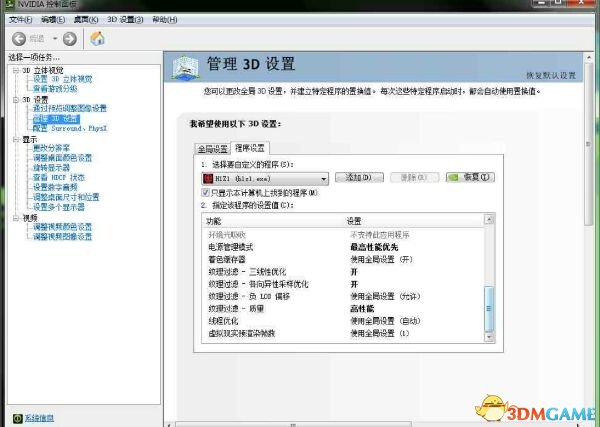Click the 删除(R) button
600x427 pixels.
(414, 177)
